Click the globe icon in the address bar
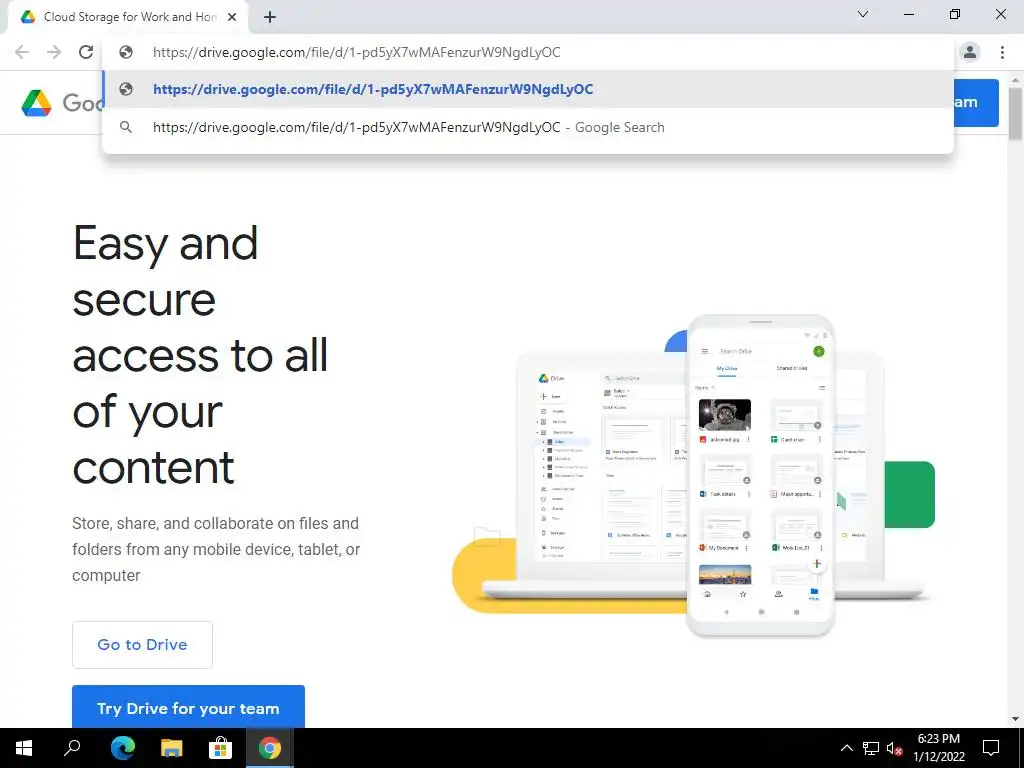 click(126, 52)
